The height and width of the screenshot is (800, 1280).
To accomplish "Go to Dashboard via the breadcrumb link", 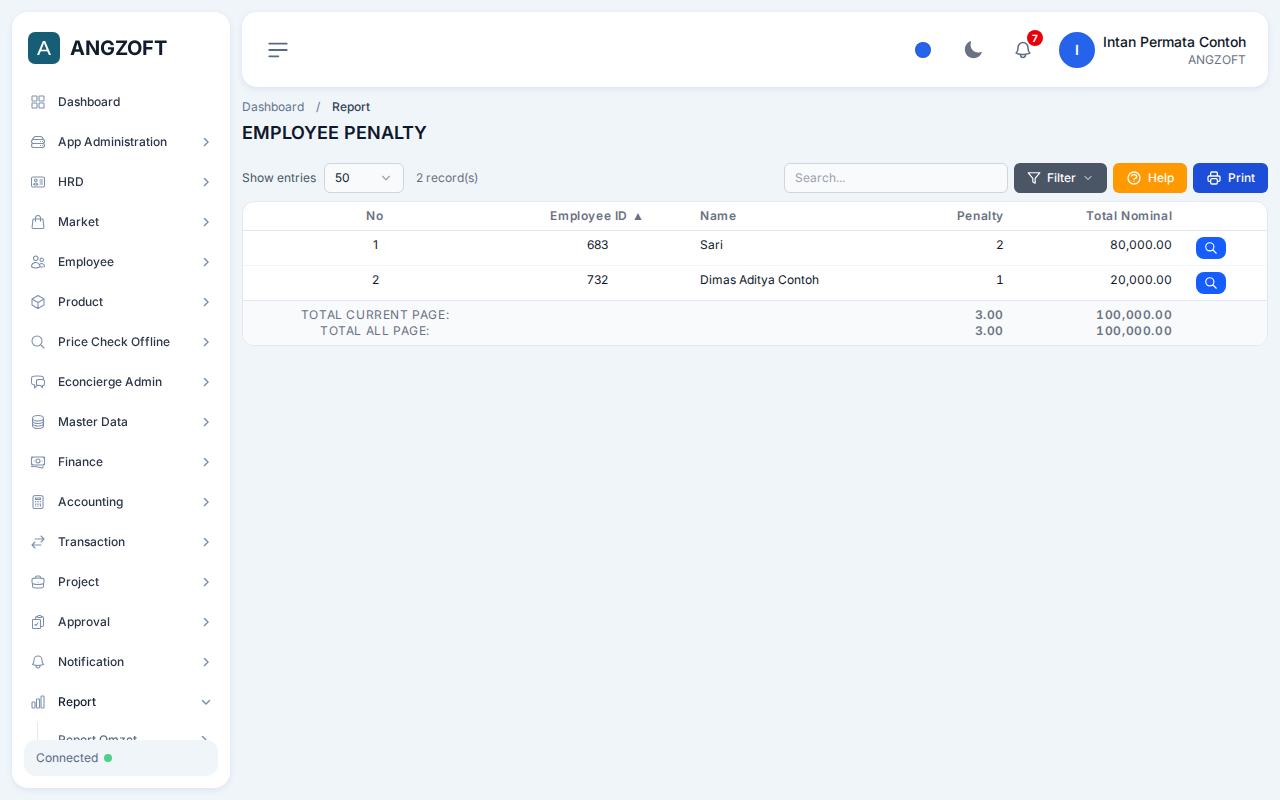I will point(273,107).
